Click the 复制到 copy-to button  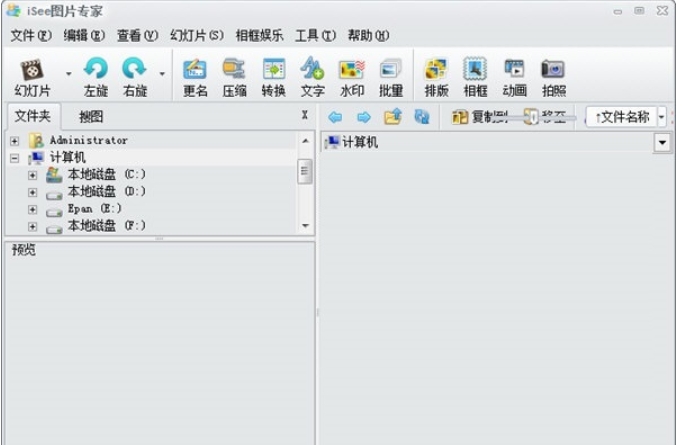point(479,117)
